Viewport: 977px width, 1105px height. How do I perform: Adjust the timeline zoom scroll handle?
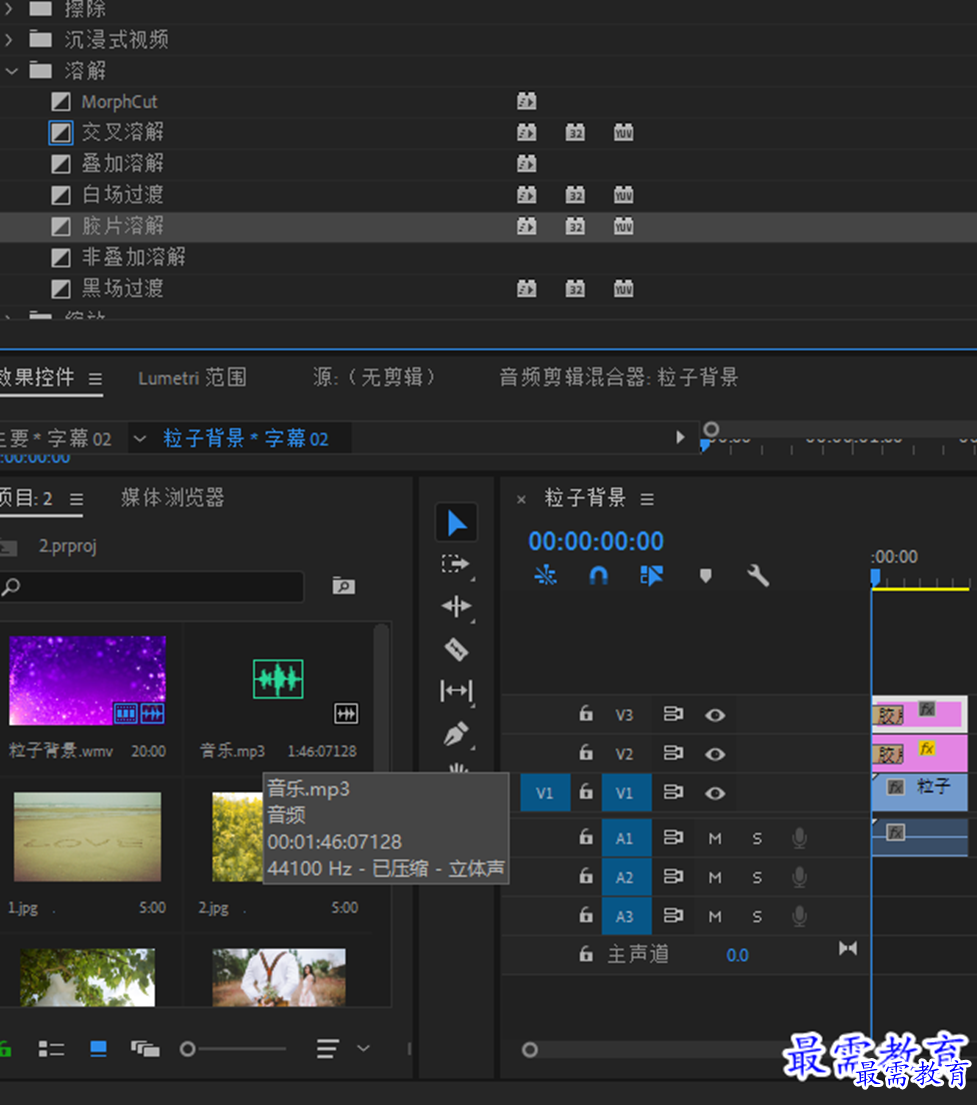(529, 1050)
